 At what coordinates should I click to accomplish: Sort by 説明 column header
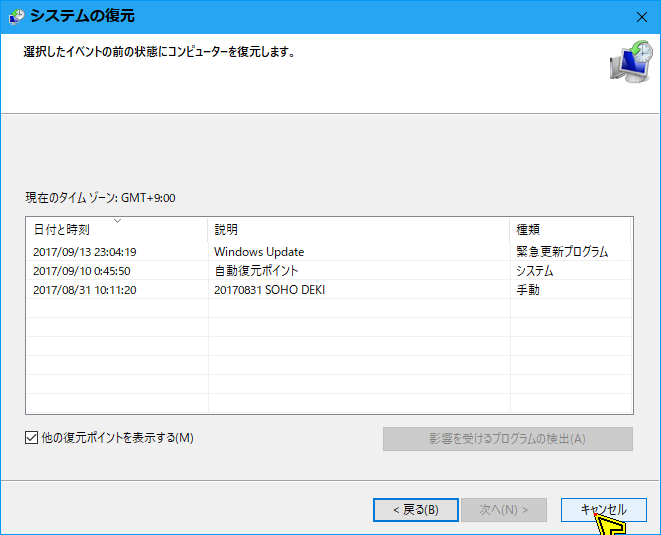point(359,229)
